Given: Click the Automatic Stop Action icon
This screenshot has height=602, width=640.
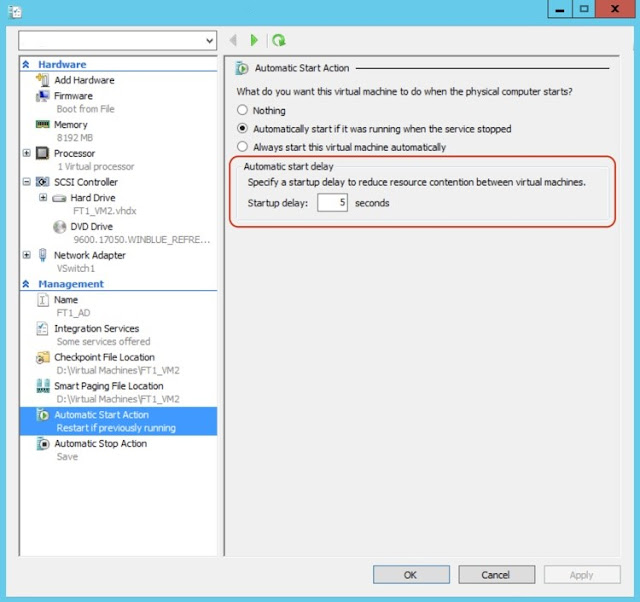Looking at the screenshot, I should [42, 444].
